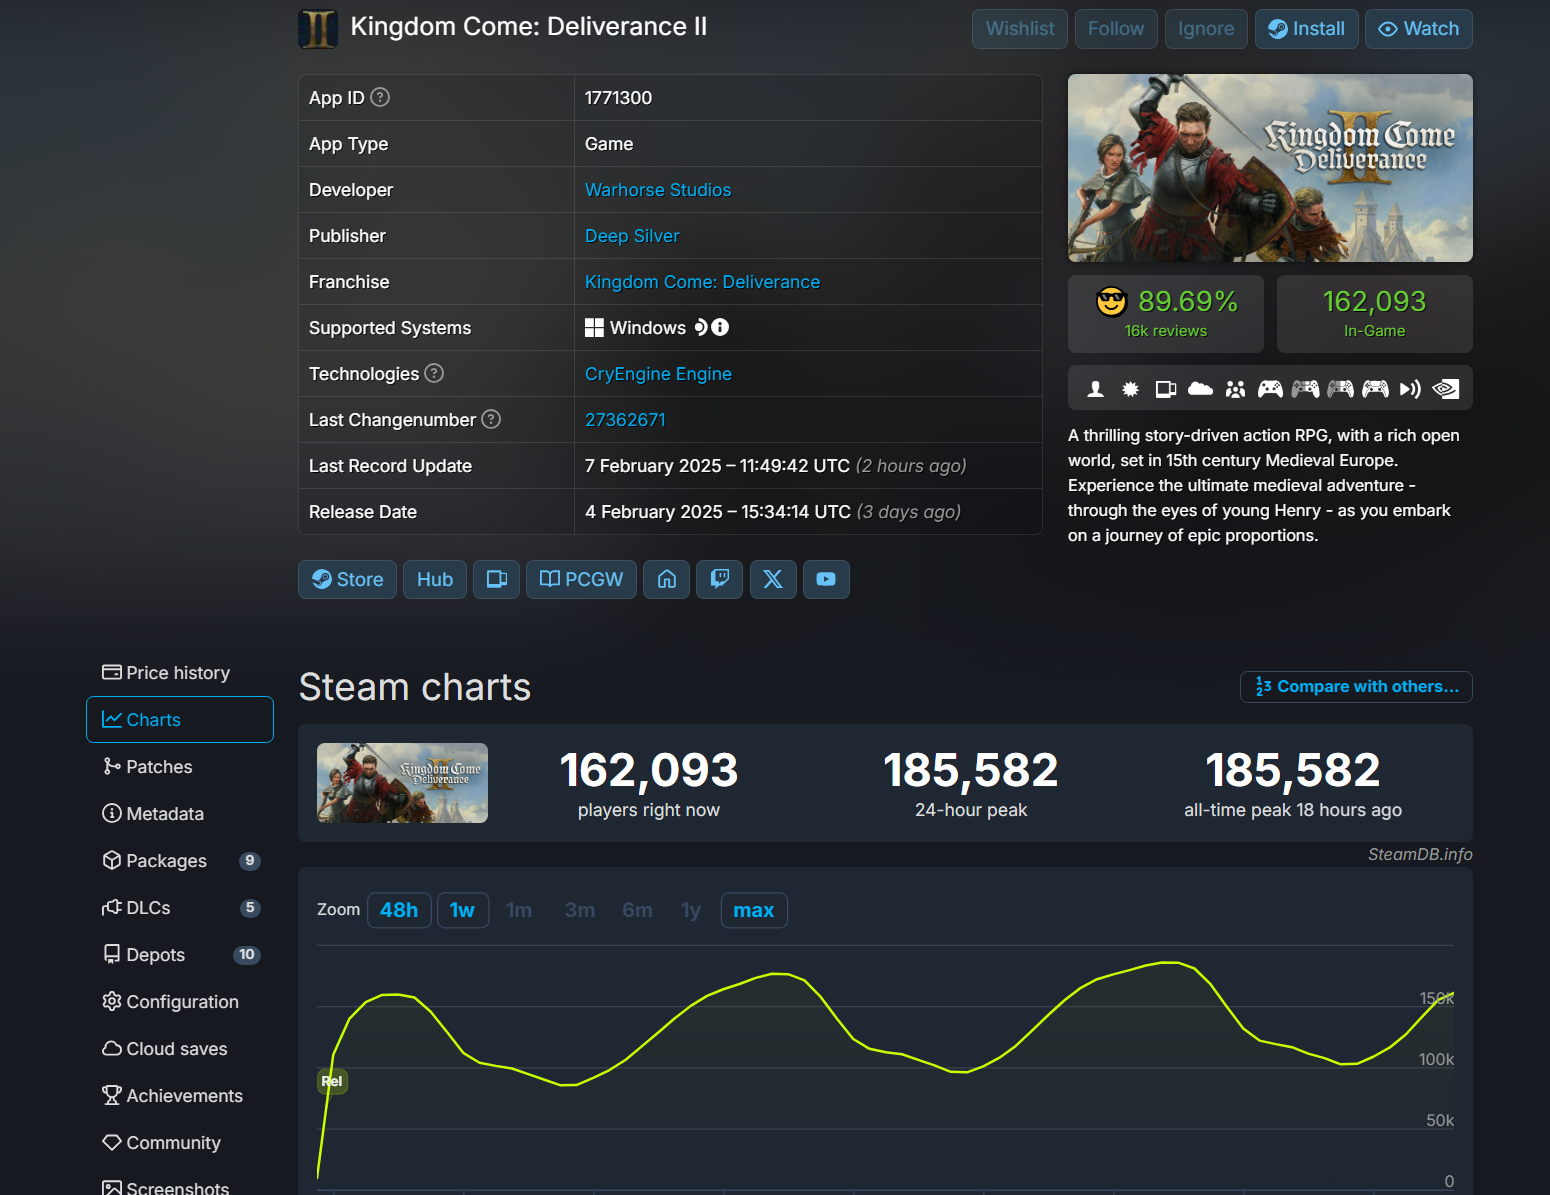Set chart zoom to 1y

[691, 910]
